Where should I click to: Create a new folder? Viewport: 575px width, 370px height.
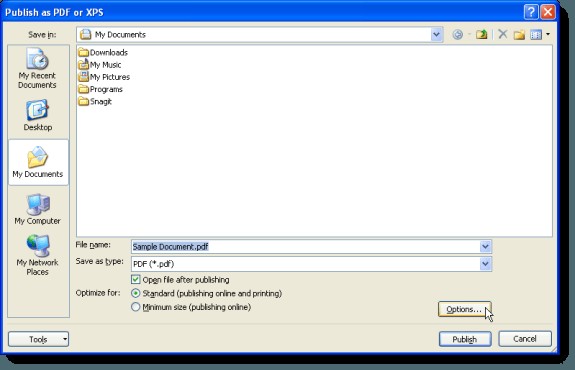coord(519,34)
